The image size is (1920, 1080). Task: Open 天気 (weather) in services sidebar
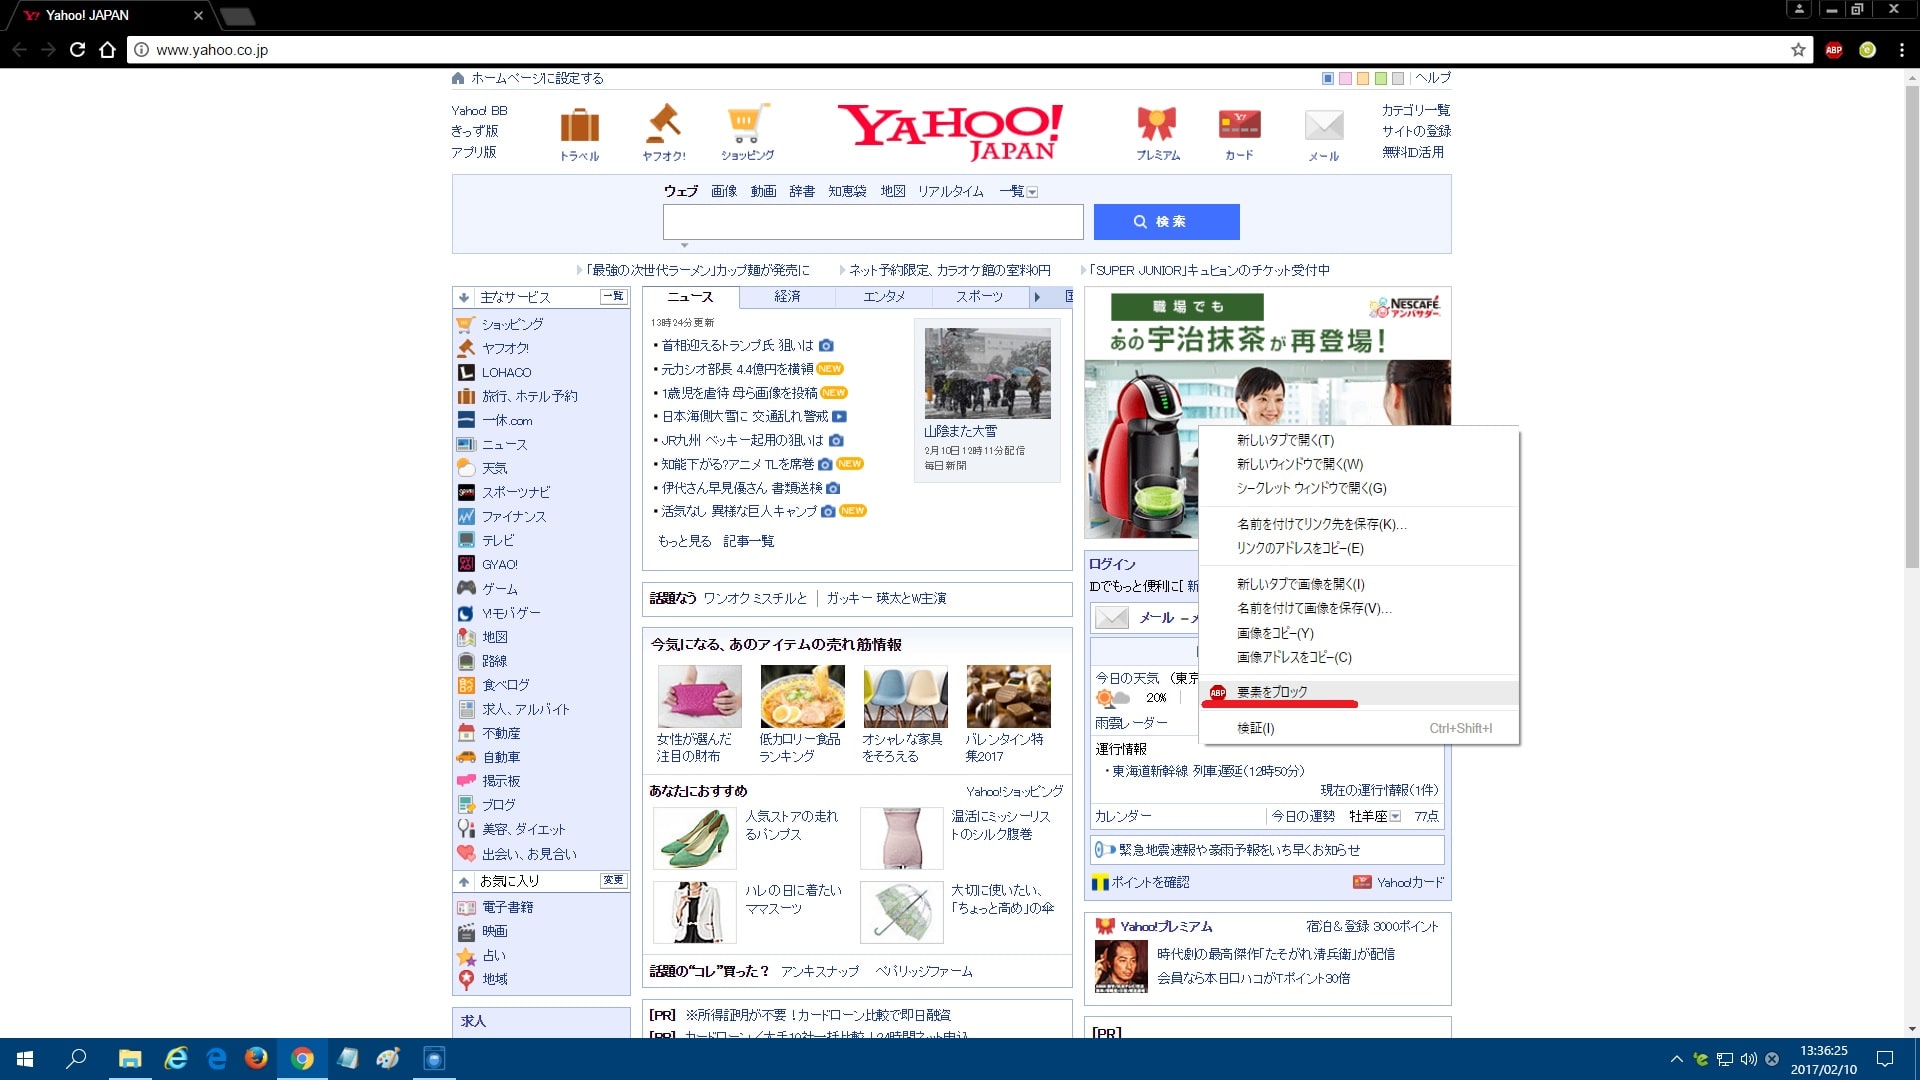(494, 468)
